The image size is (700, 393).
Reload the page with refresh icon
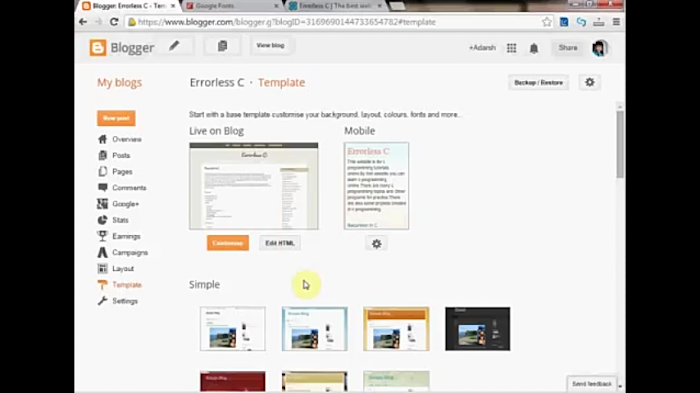[x=114, y=22]
